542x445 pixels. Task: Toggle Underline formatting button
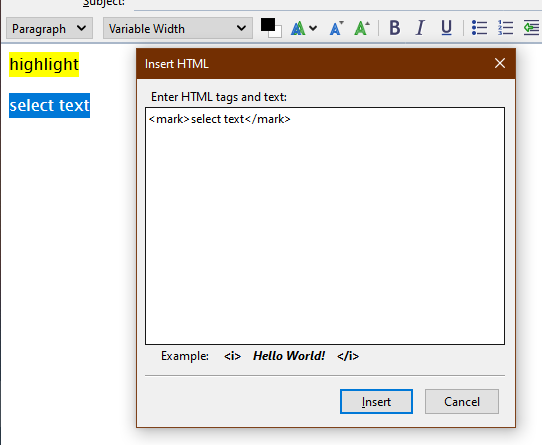446,28
